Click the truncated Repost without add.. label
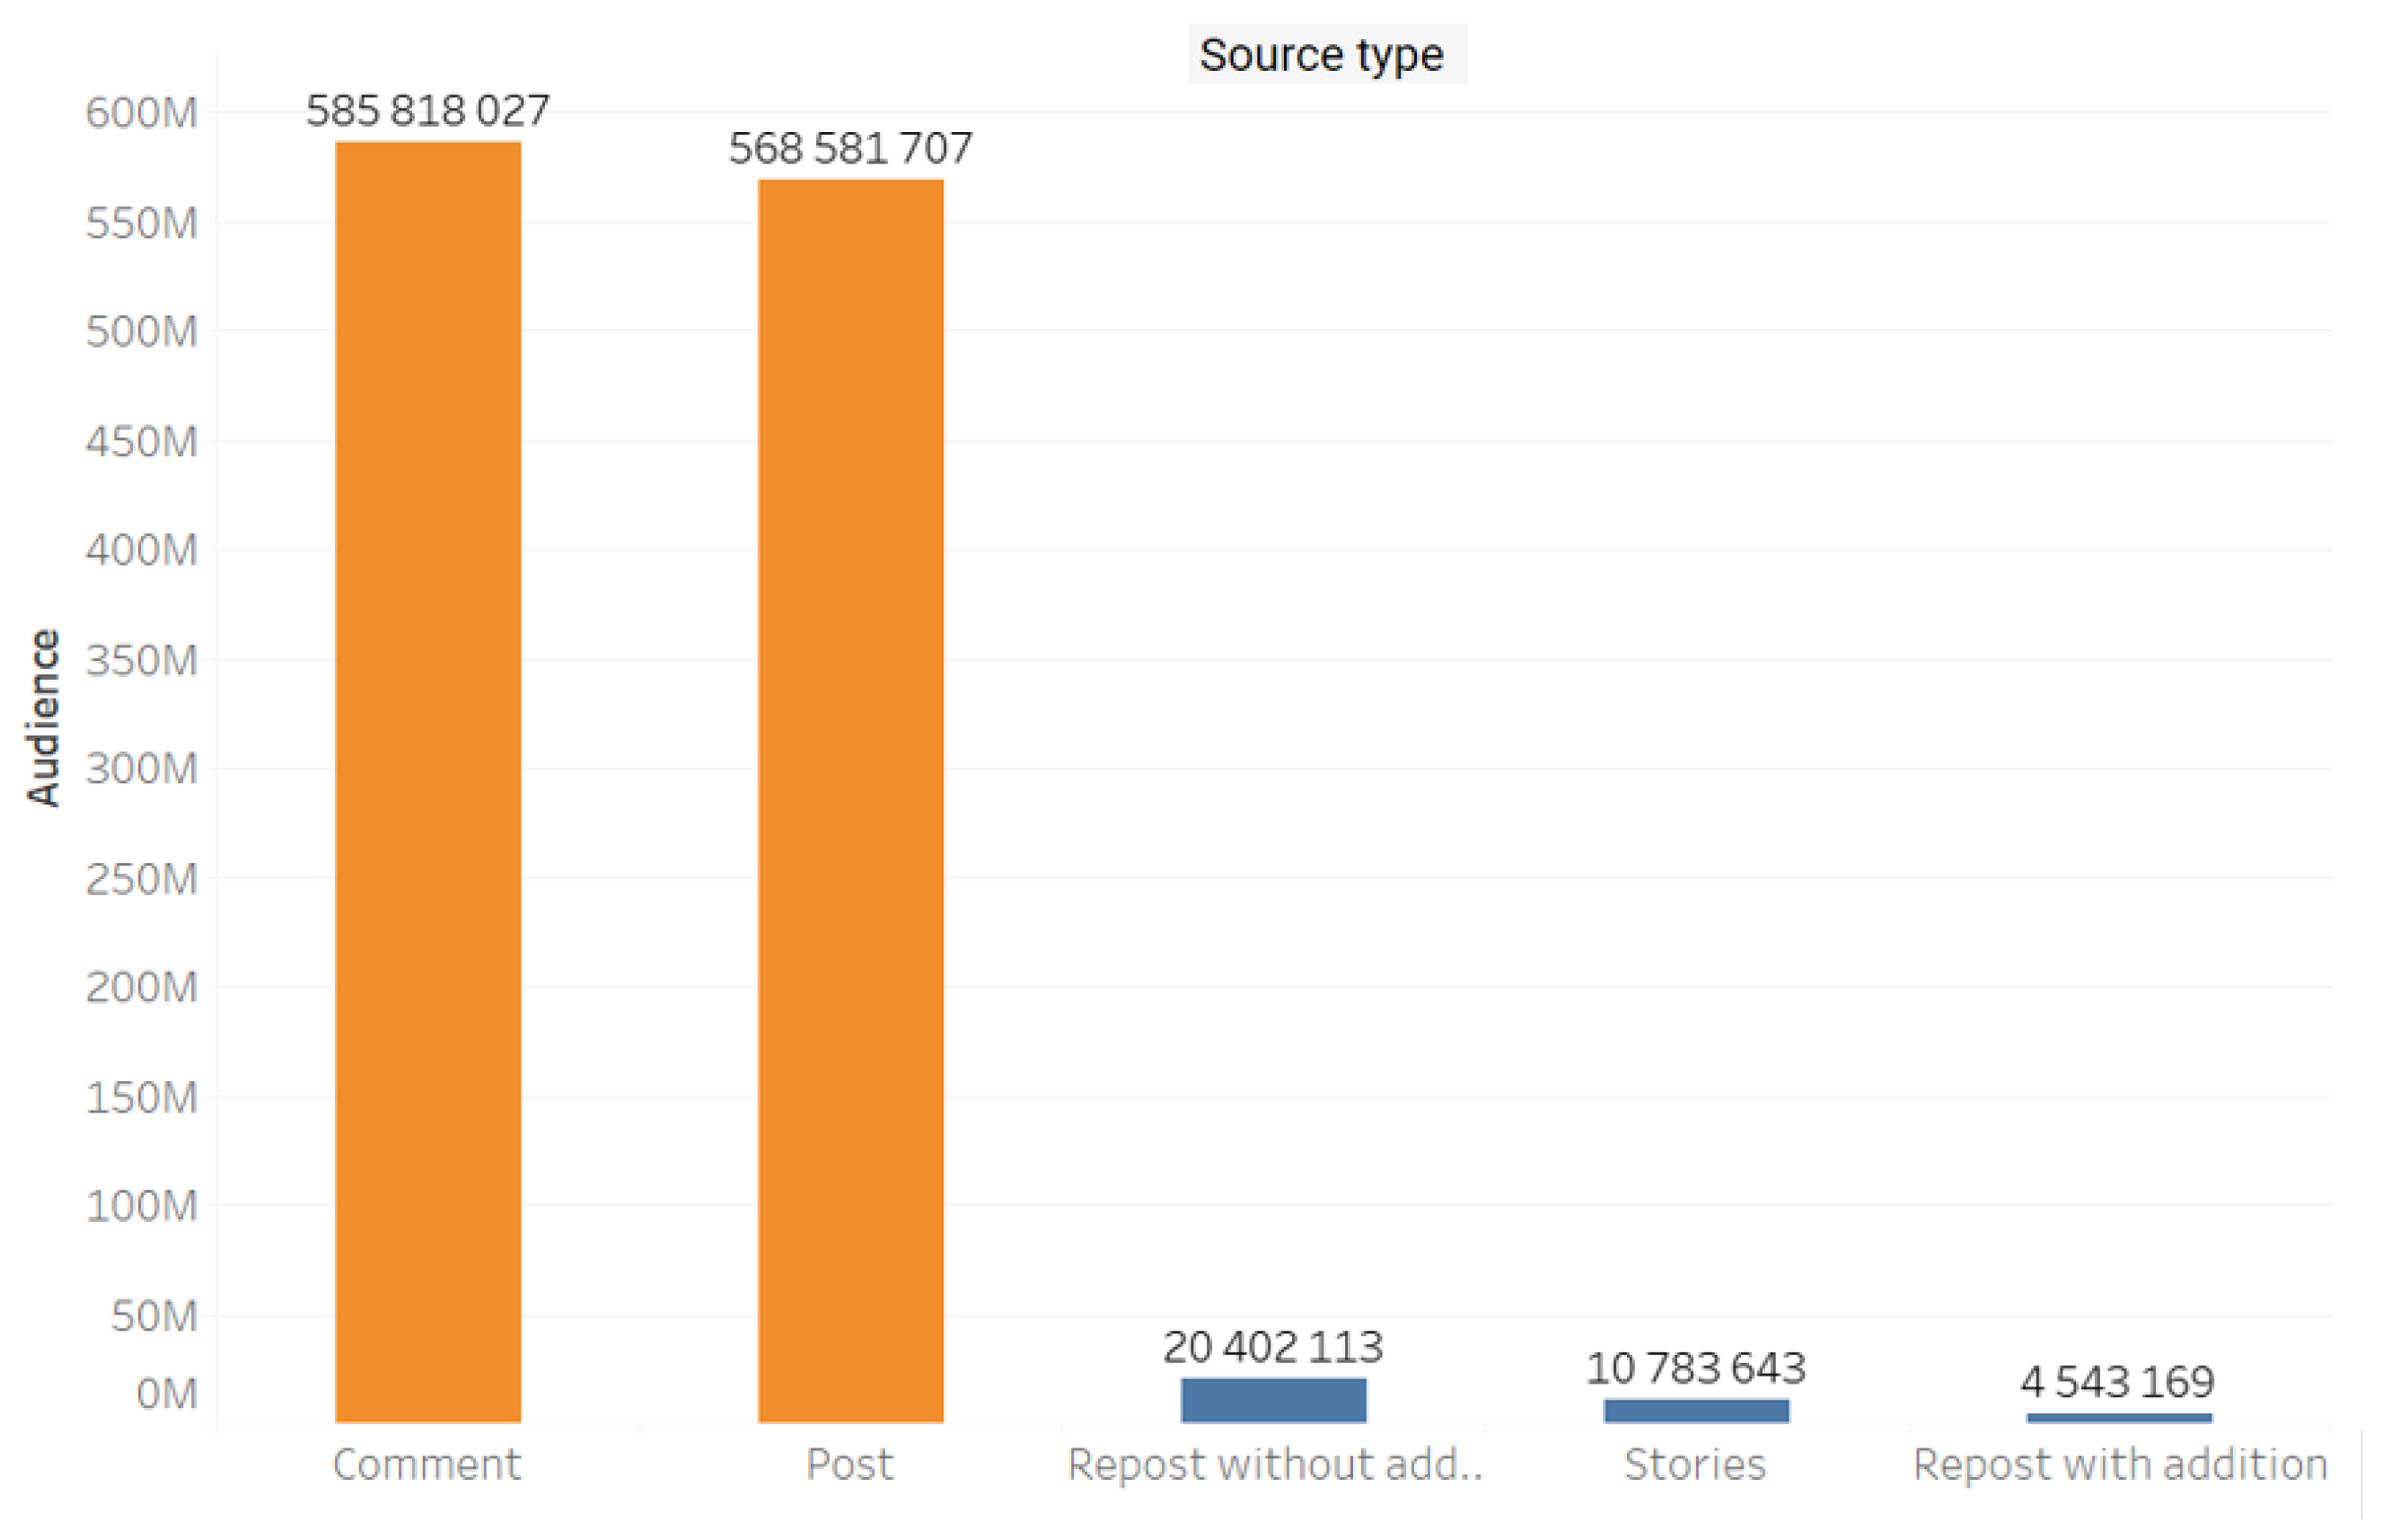Image resolution: width=2383 pixels, height=1540 pixels. pyautogui.click(x=1274, y=1464)
